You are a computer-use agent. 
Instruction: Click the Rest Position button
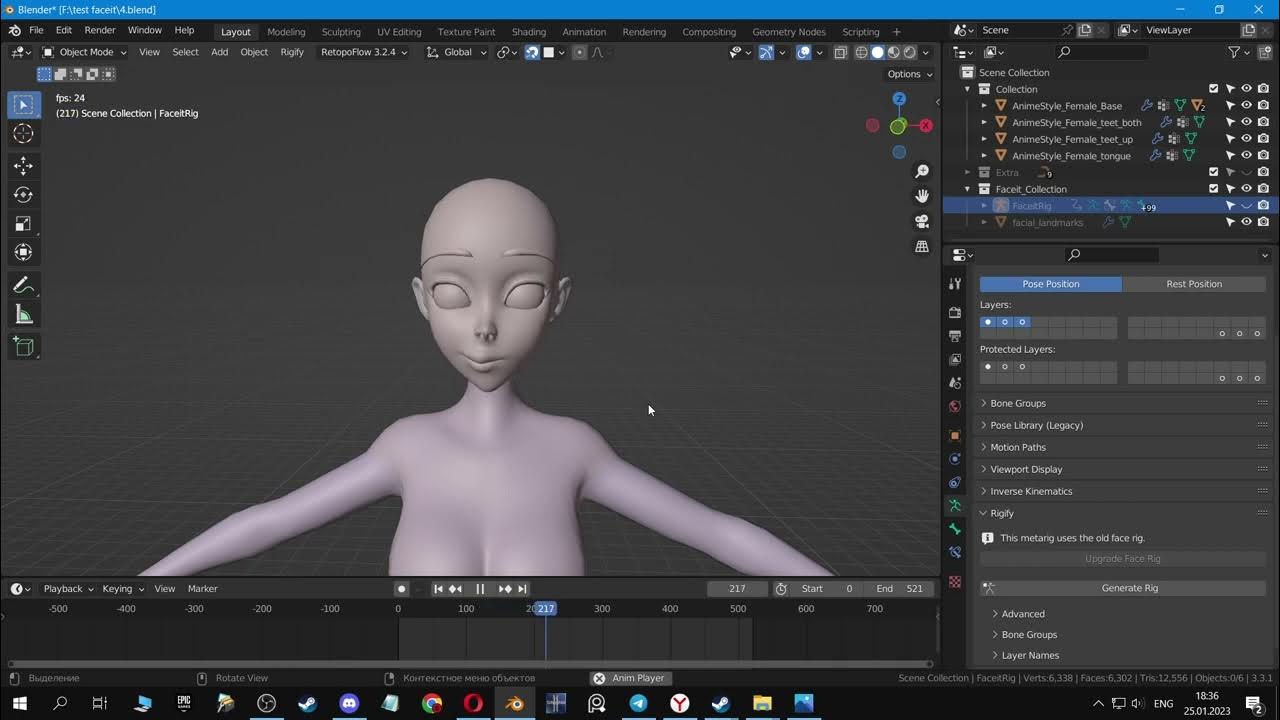(1194, 284)
